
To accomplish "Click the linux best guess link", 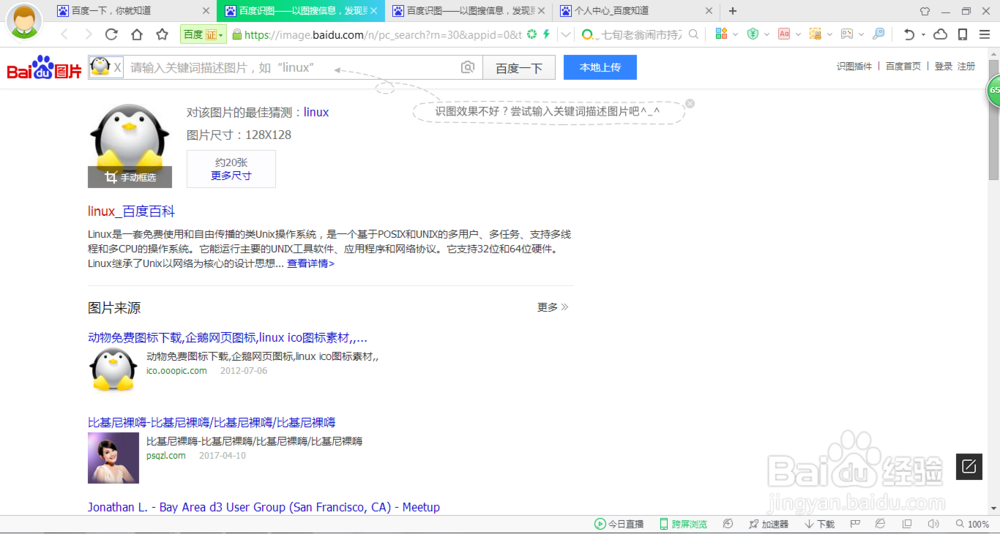I will (x=316, y=112).
